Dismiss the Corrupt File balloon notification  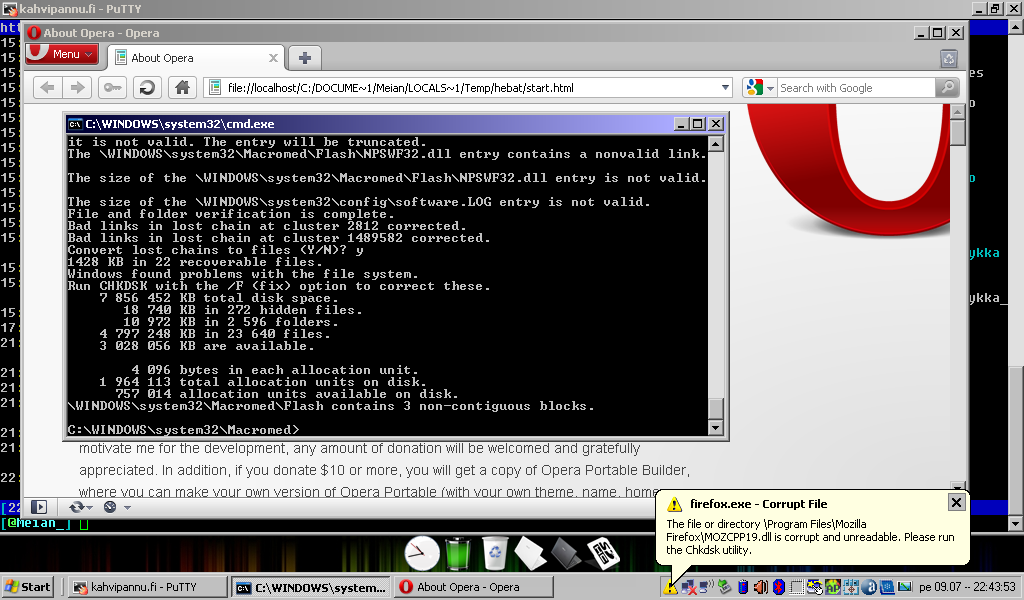956,502
